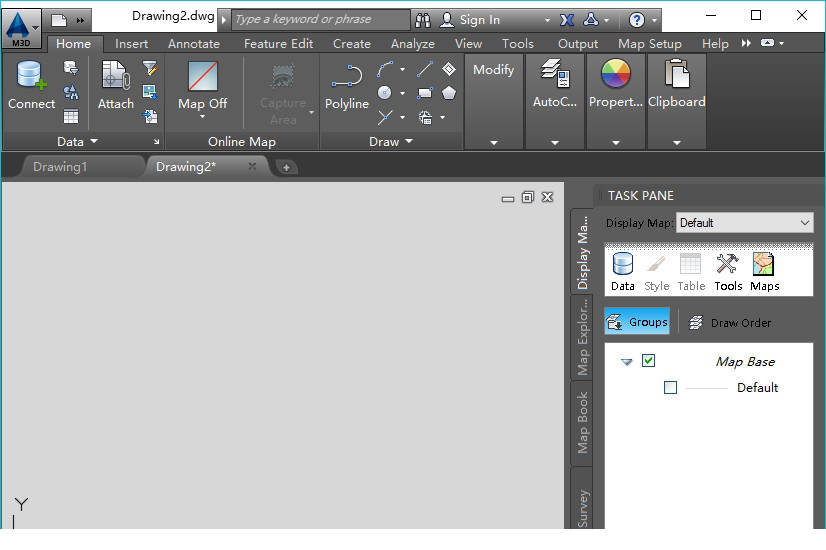The width and height of the screenshot is (826, 550).
Task: Click the Autodesk A360 triangle icon
Action: [591, 20]
